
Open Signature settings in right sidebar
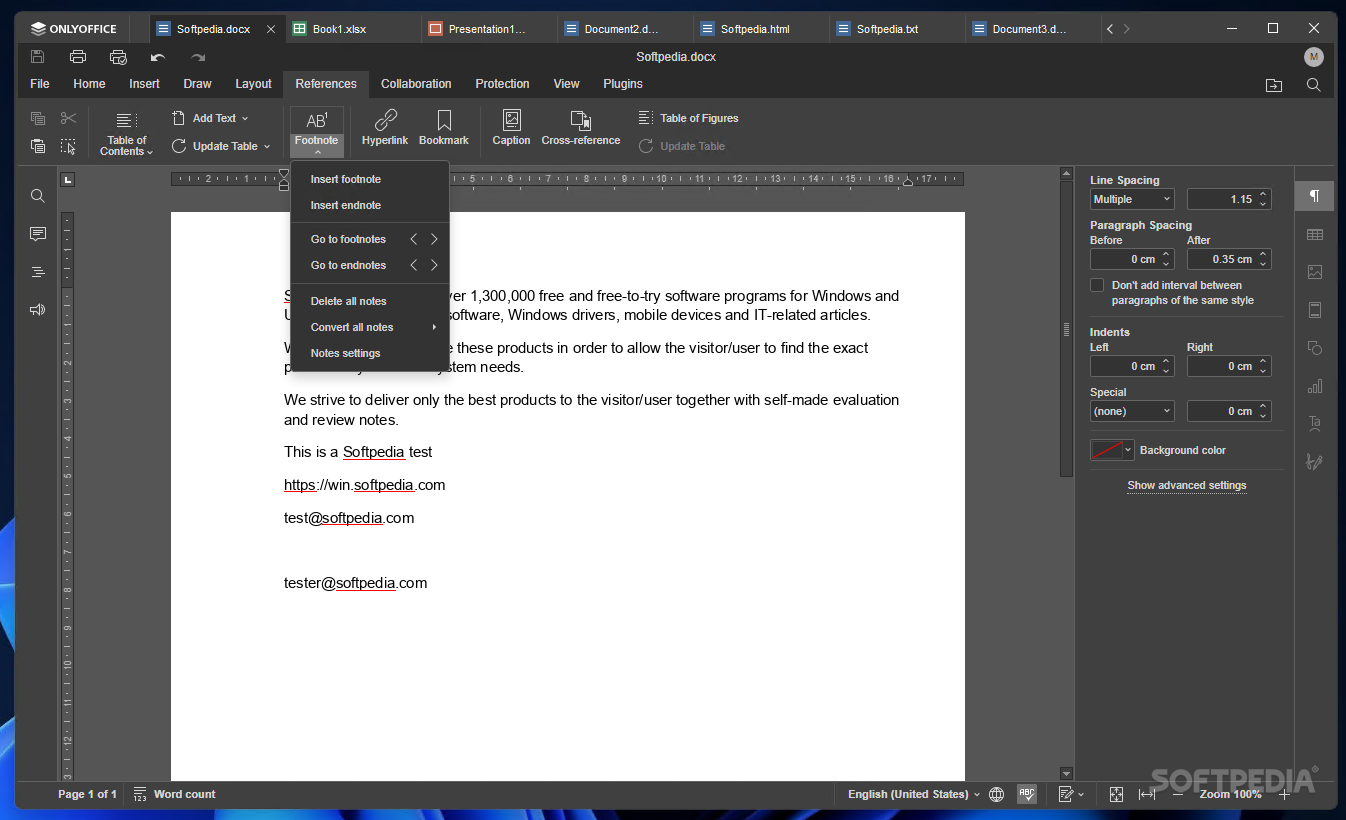click(1315, 462)
